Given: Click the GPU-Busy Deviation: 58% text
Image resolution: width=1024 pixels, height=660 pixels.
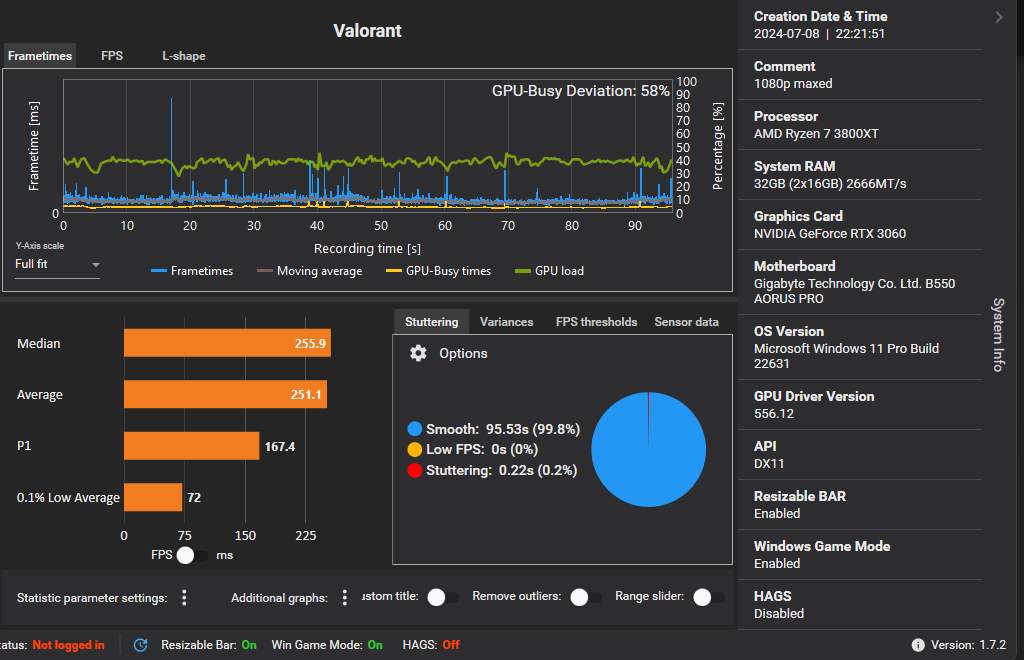Looking at the screenshot, I should click(x=581, y=91).
